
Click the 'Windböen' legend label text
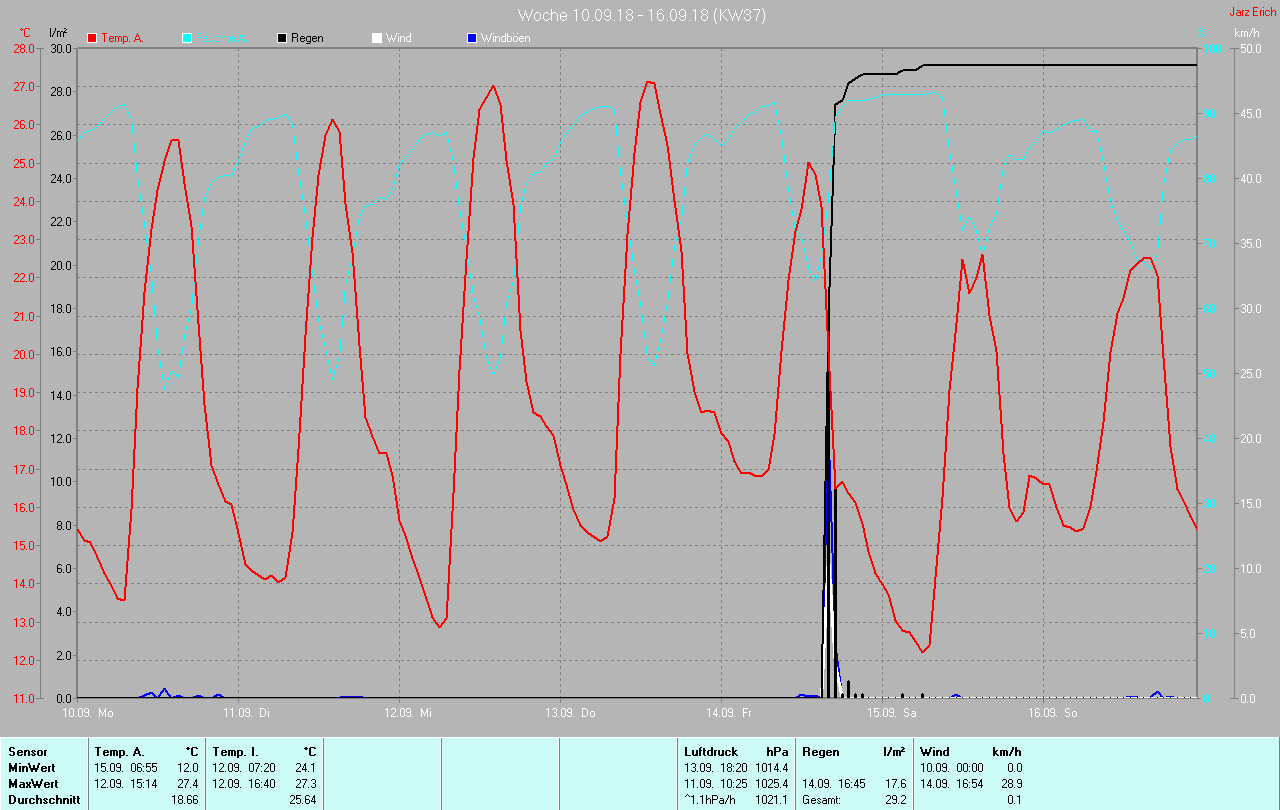click(505, 38)
